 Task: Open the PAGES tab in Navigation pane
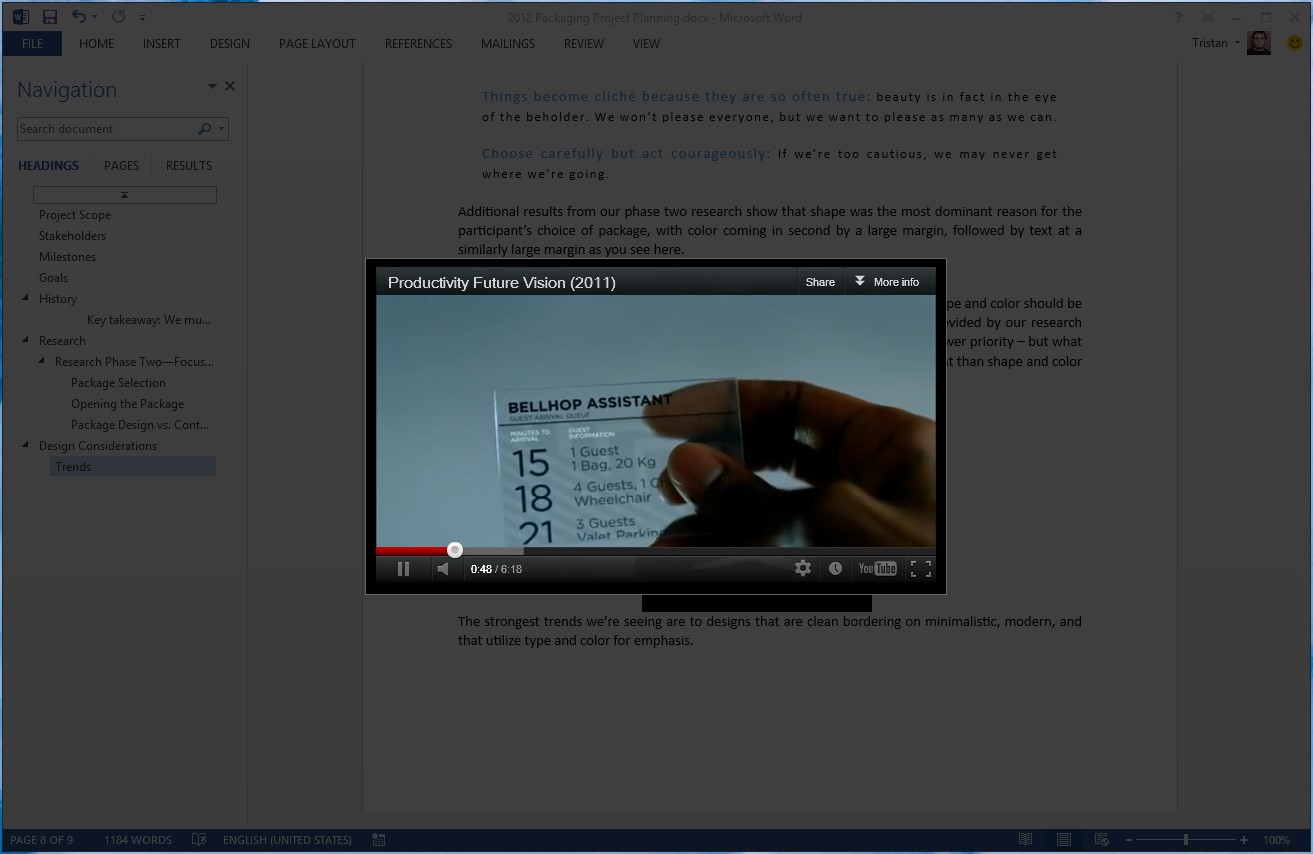(121, 165)
